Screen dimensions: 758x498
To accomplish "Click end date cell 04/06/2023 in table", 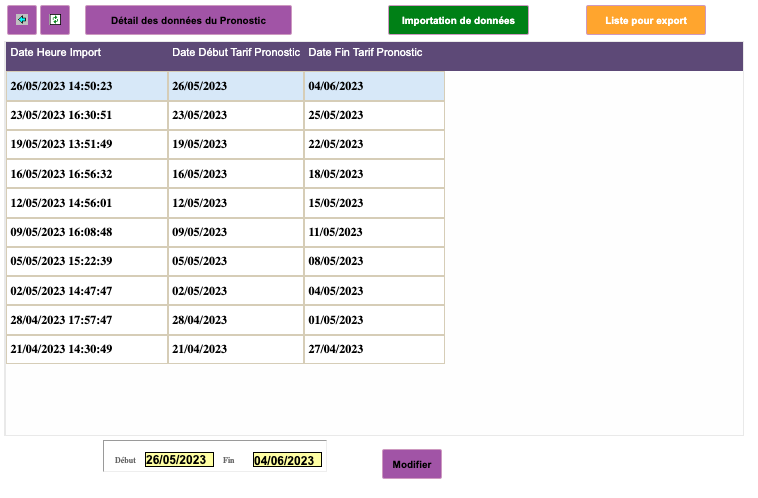I will click(x=375, y=86).
